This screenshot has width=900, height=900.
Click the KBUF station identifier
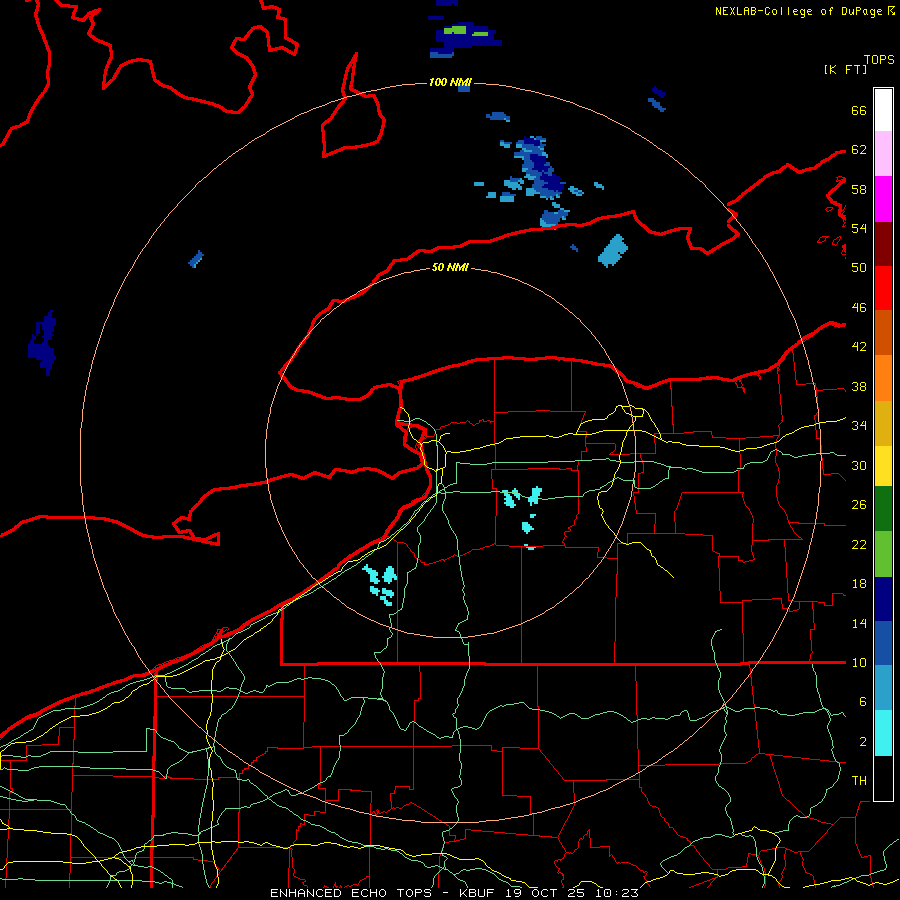[480, 893]
